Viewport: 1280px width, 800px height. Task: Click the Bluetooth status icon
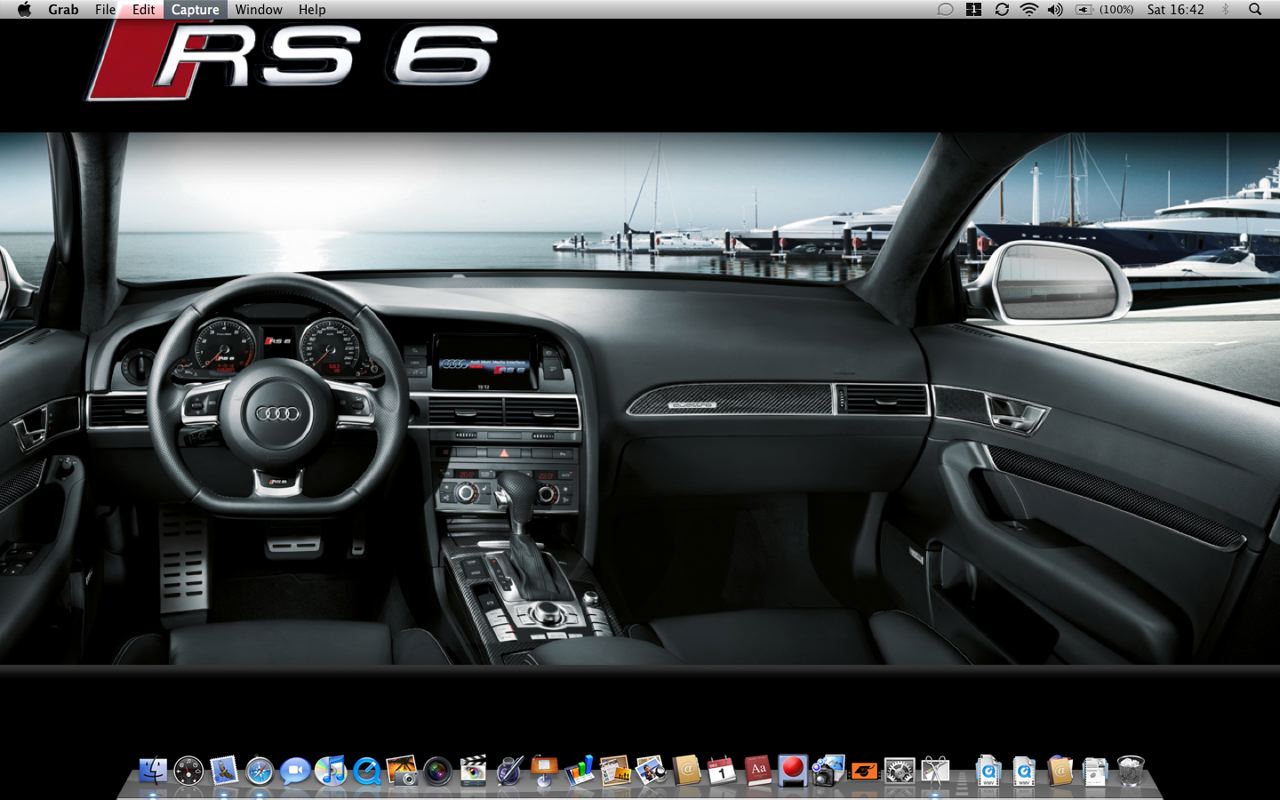tap(1226, 9)
